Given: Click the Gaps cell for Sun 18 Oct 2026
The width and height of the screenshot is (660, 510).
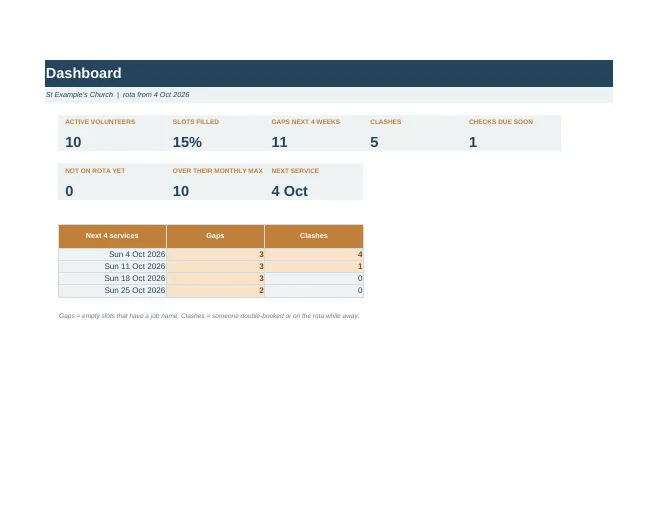Looking at the screenshot, I should [x=216, y=278].
